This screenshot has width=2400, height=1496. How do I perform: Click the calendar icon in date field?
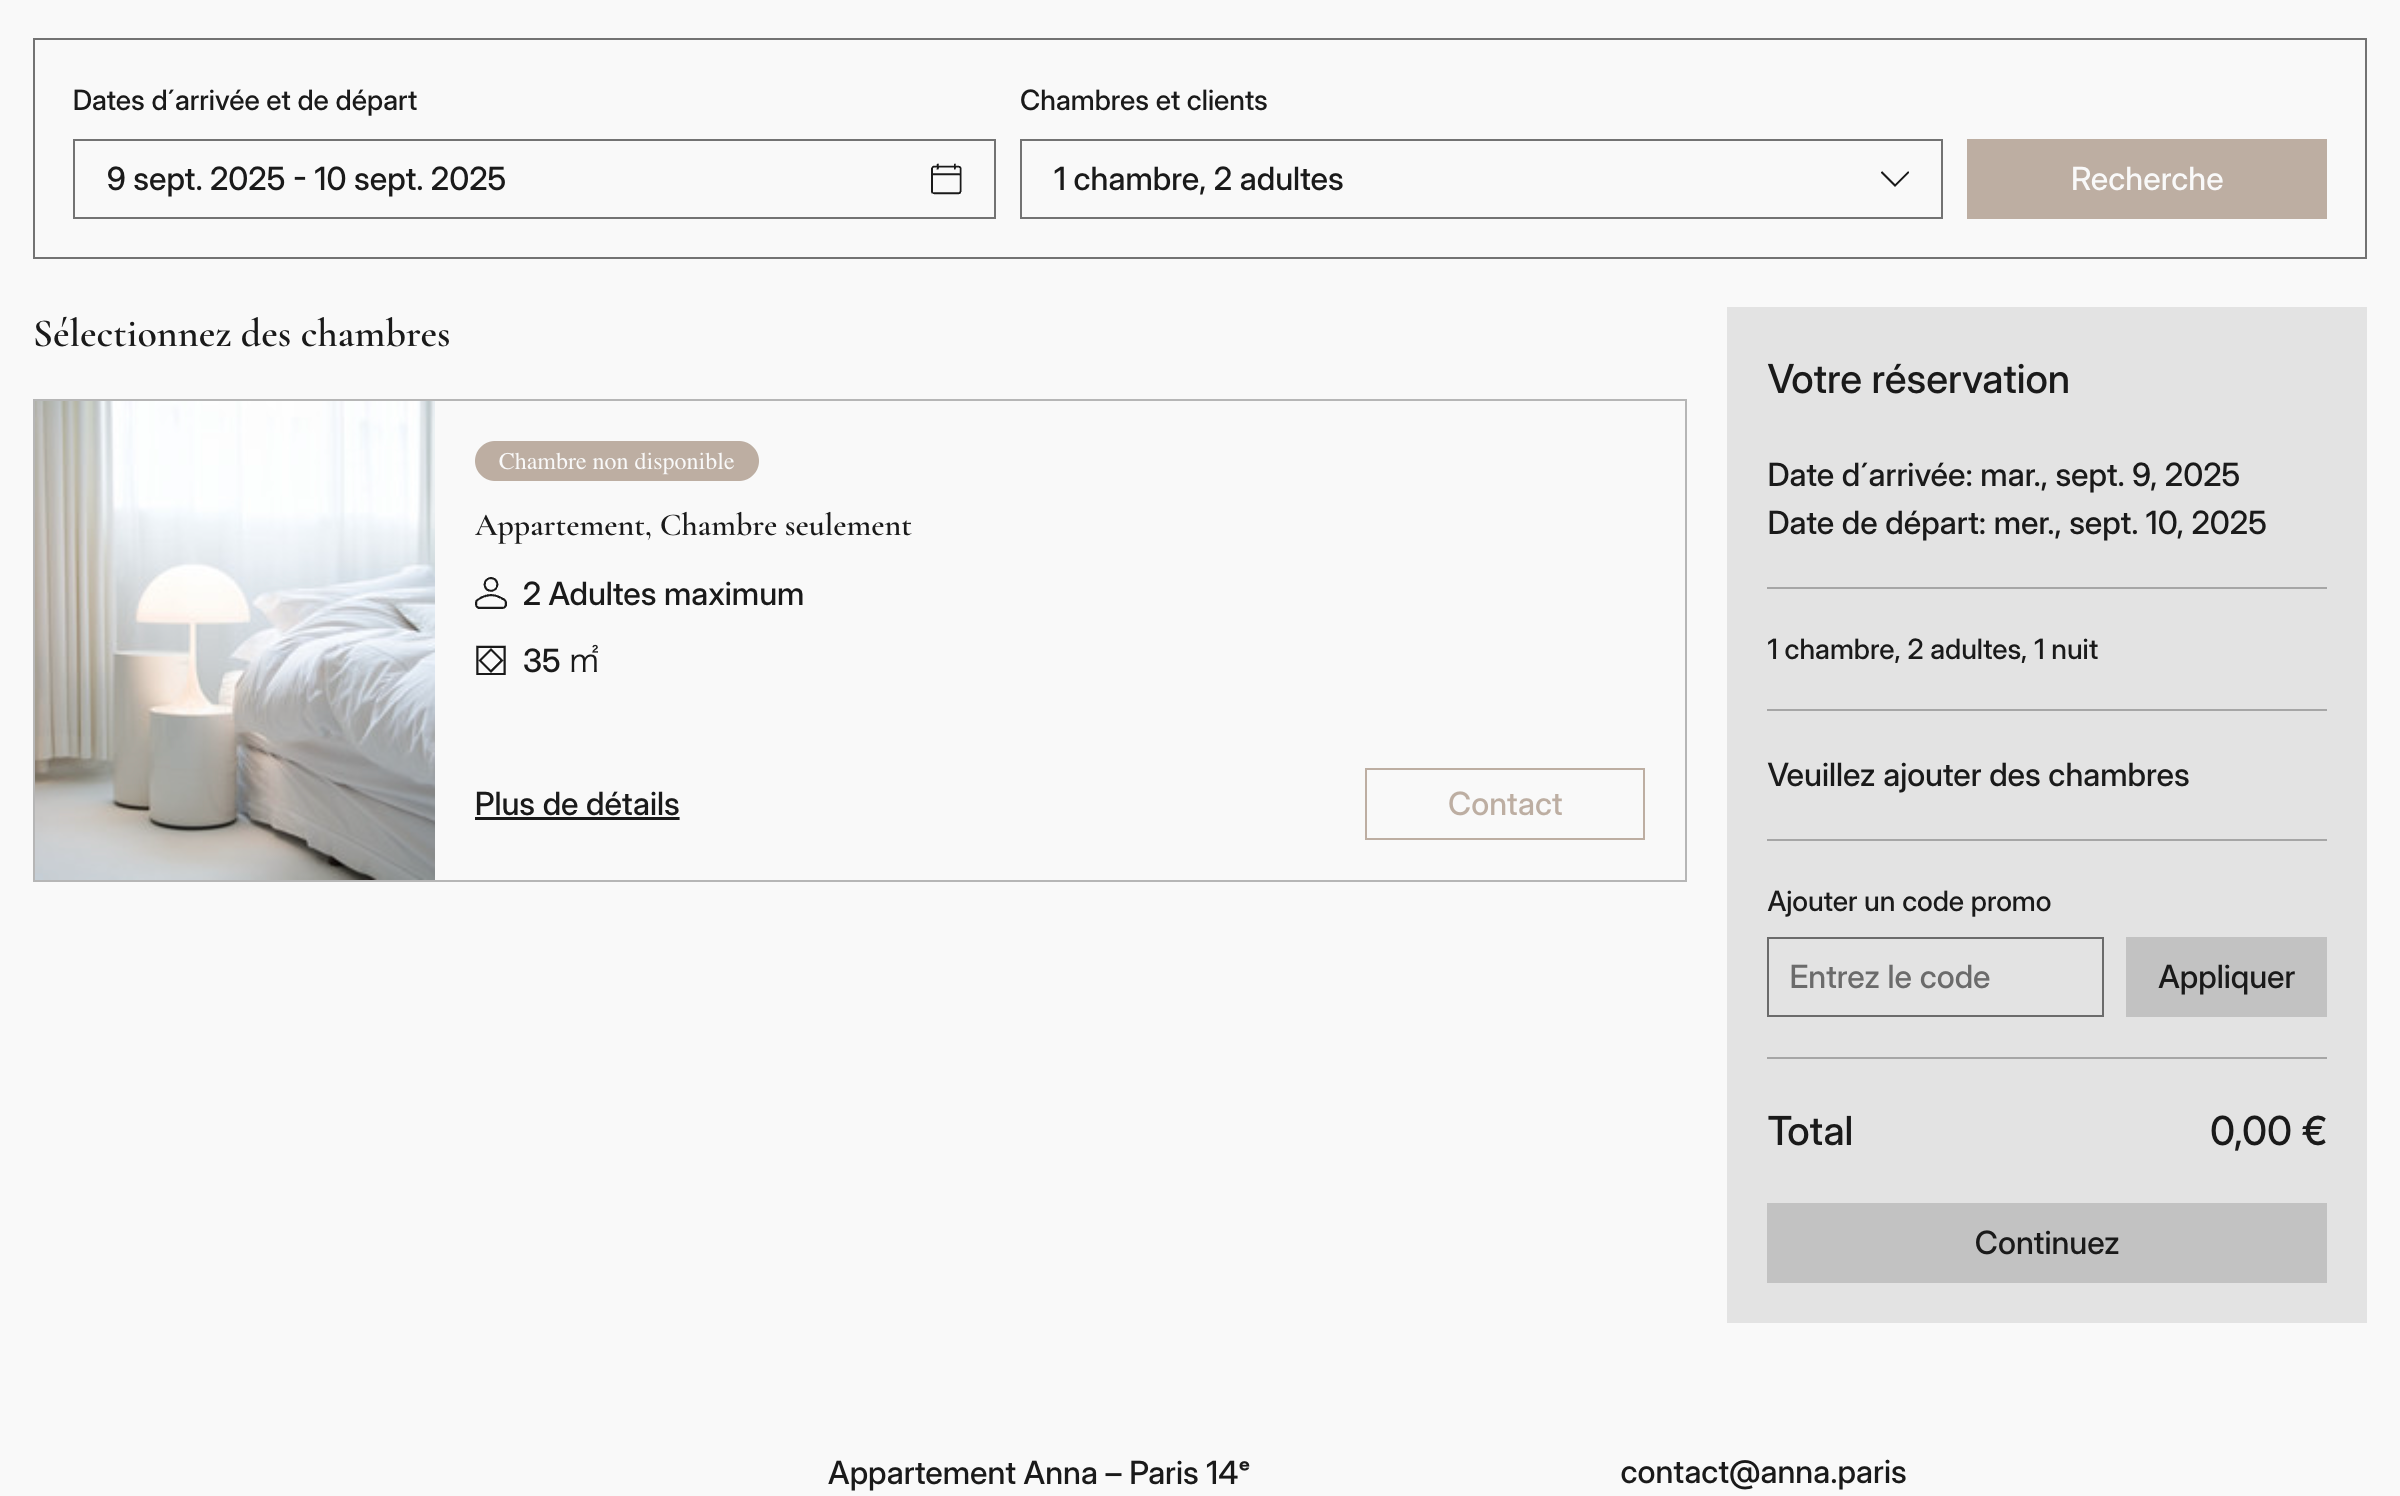(x=945, y=179)
